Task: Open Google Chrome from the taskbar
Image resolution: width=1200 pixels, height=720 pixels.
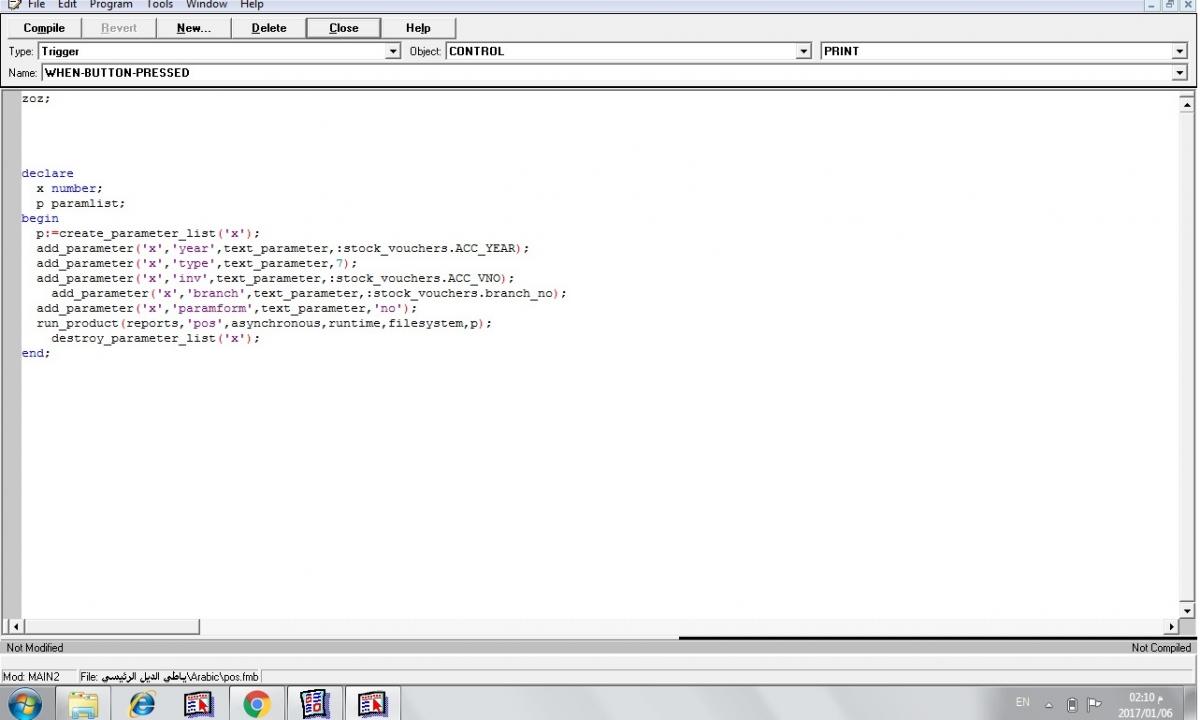Action: pos(256,704)
